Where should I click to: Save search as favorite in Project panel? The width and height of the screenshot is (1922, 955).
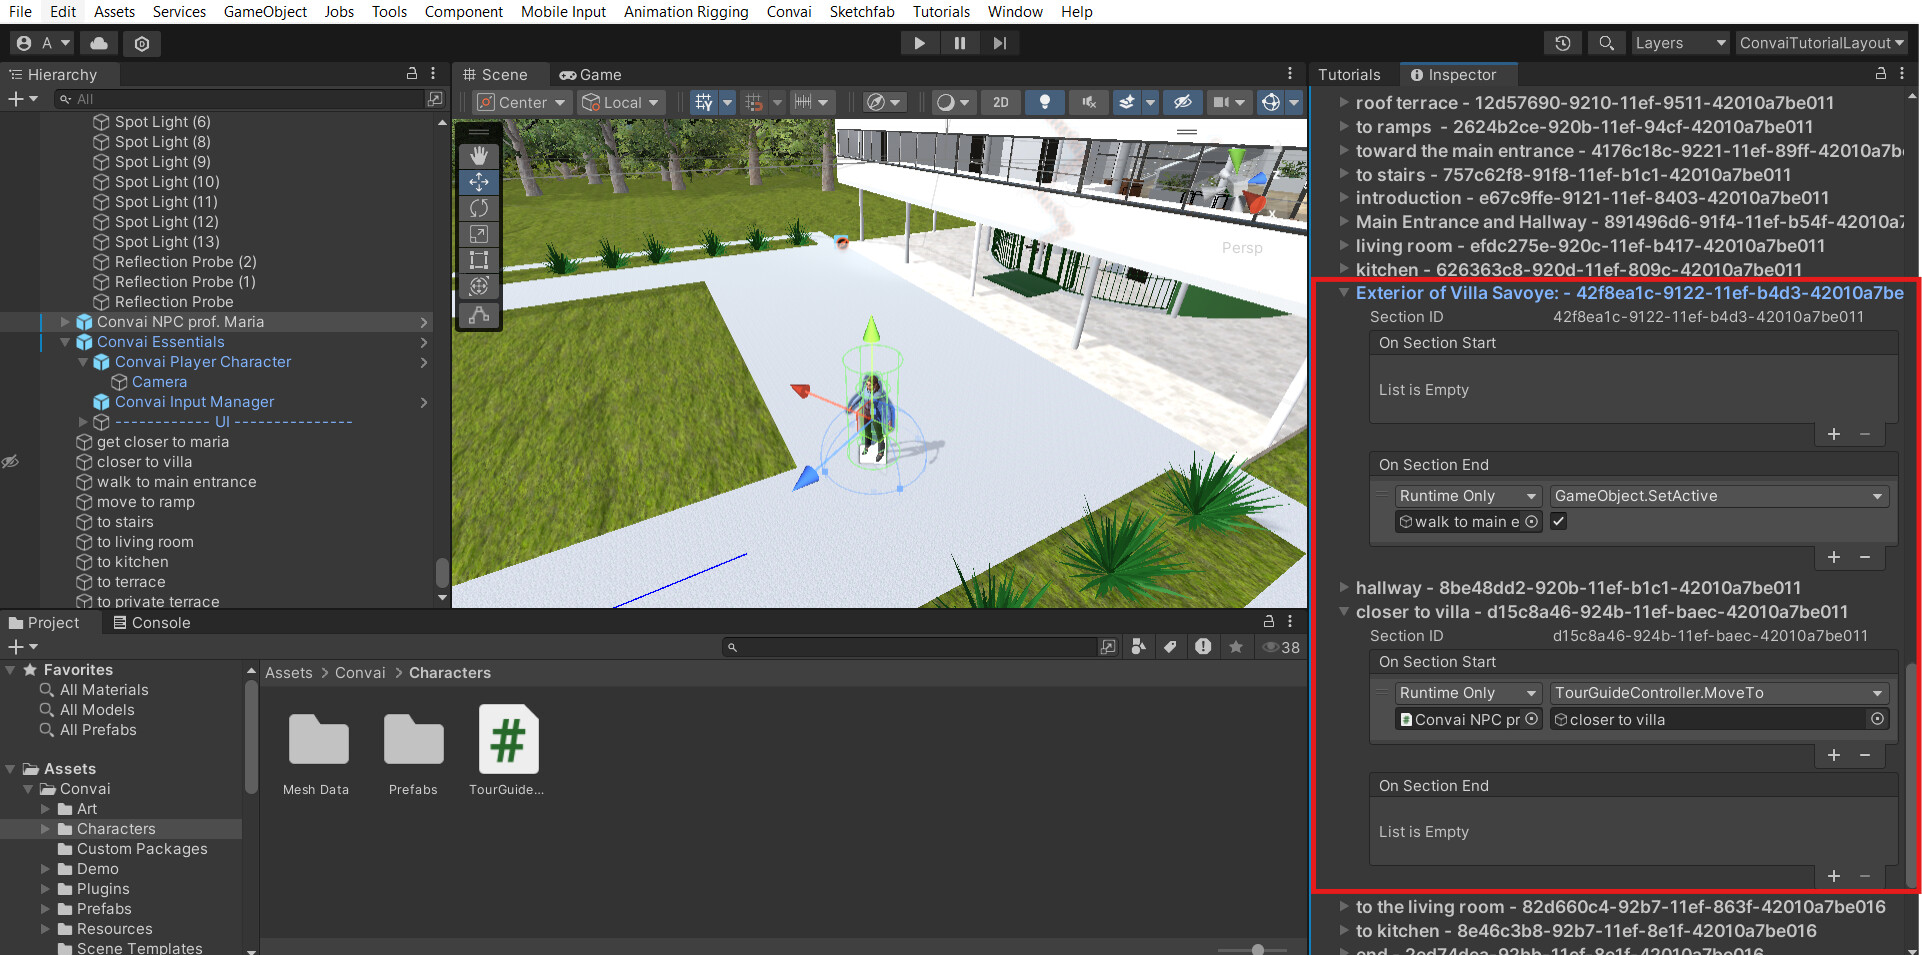tap(1236, 647)
